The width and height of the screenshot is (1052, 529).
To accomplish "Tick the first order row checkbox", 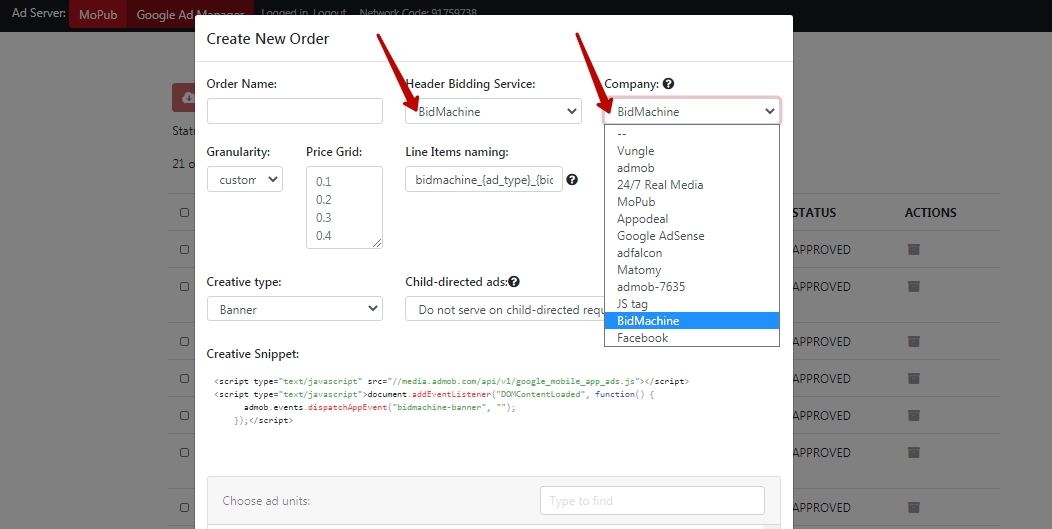I will [x=185, y=249].
